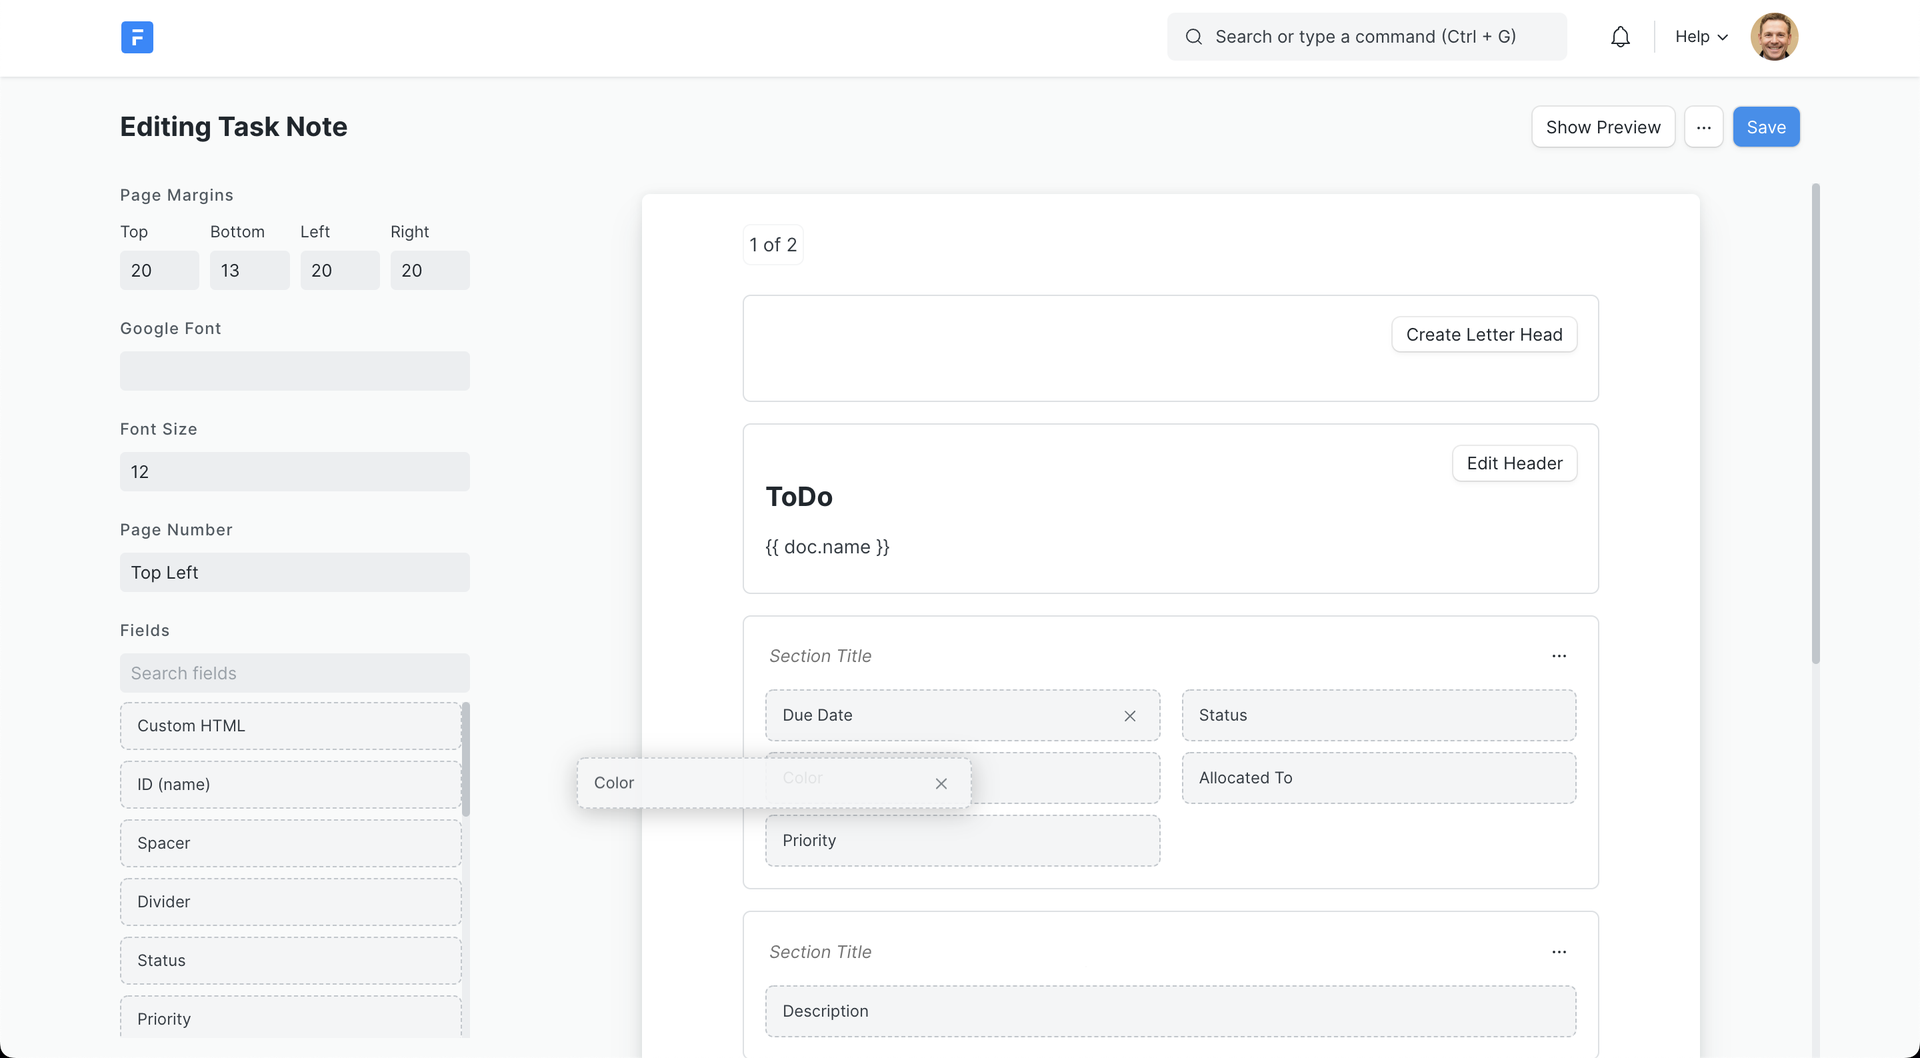Save the print format

tap(1765, 127)
